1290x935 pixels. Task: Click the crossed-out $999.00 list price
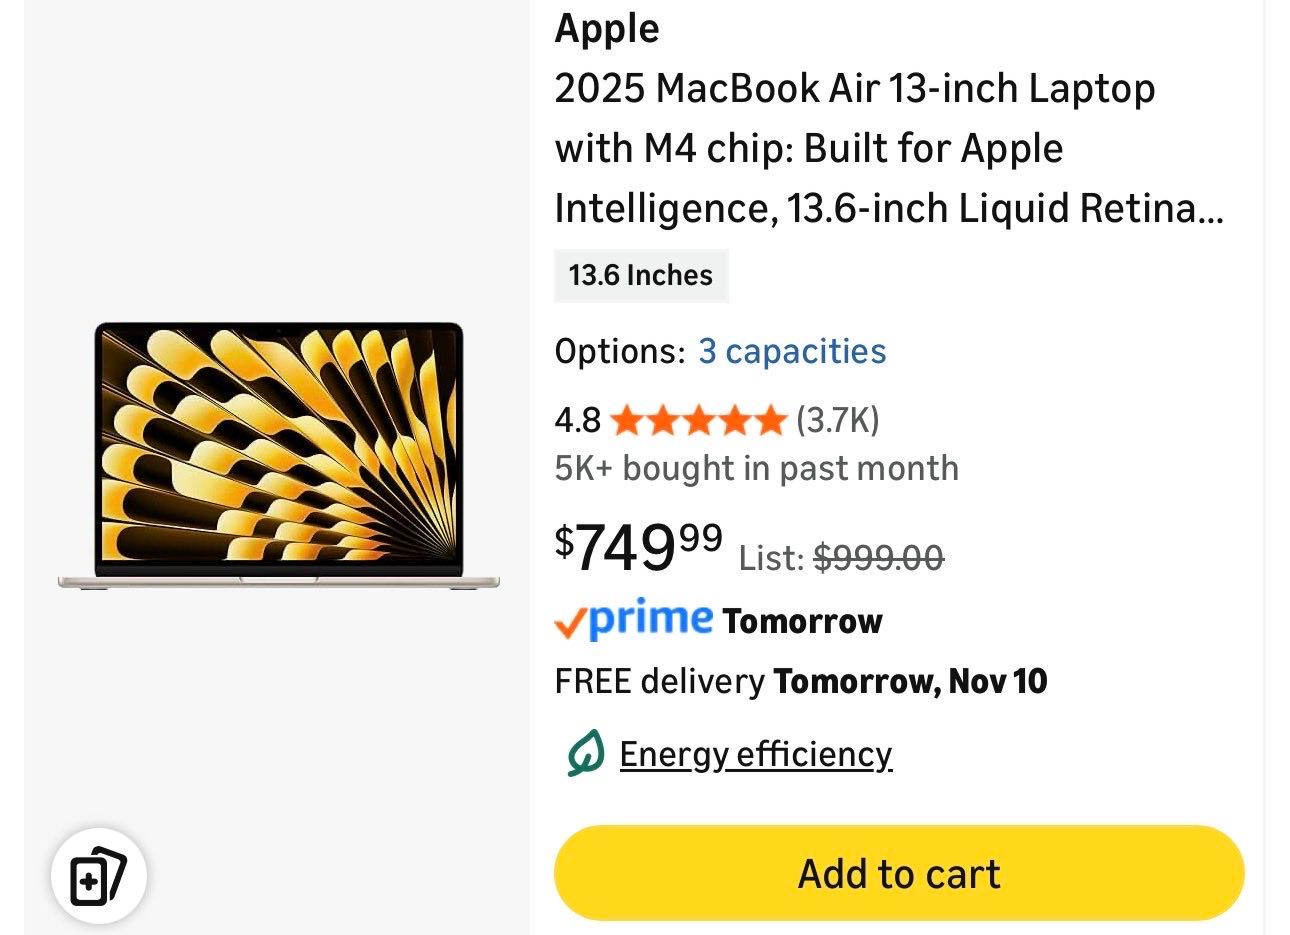[x=878, y=557]
